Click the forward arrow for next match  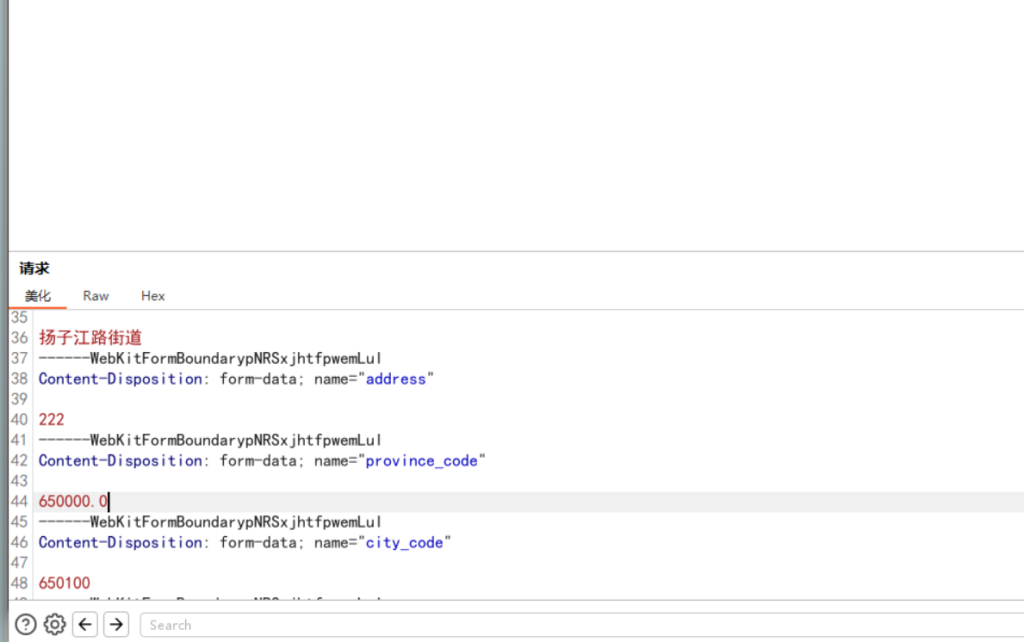pos(117,625)
